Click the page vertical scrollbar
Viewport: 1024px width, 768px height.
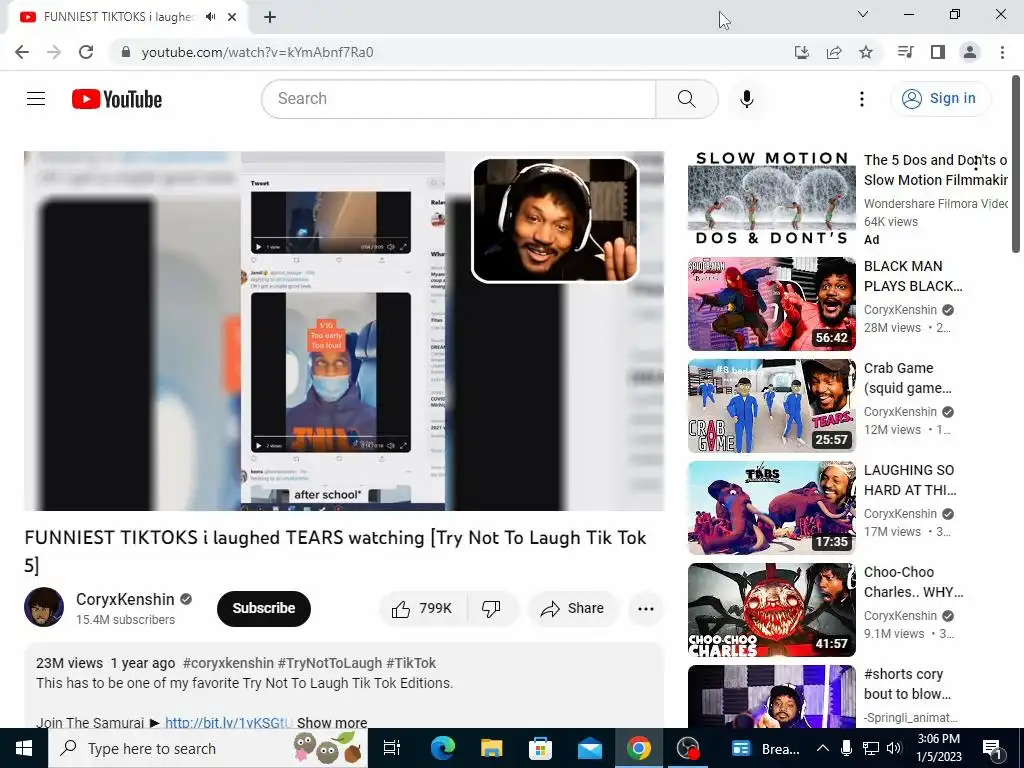[1016, 163]
